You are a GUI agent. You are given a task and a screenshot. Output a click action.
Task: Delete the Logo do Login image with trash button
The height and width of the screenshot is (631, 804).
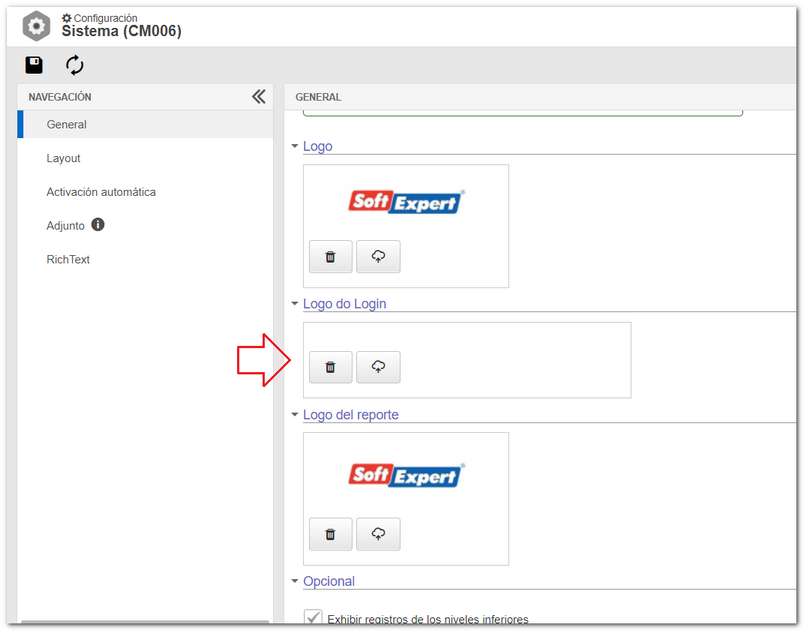coord(331,367)
